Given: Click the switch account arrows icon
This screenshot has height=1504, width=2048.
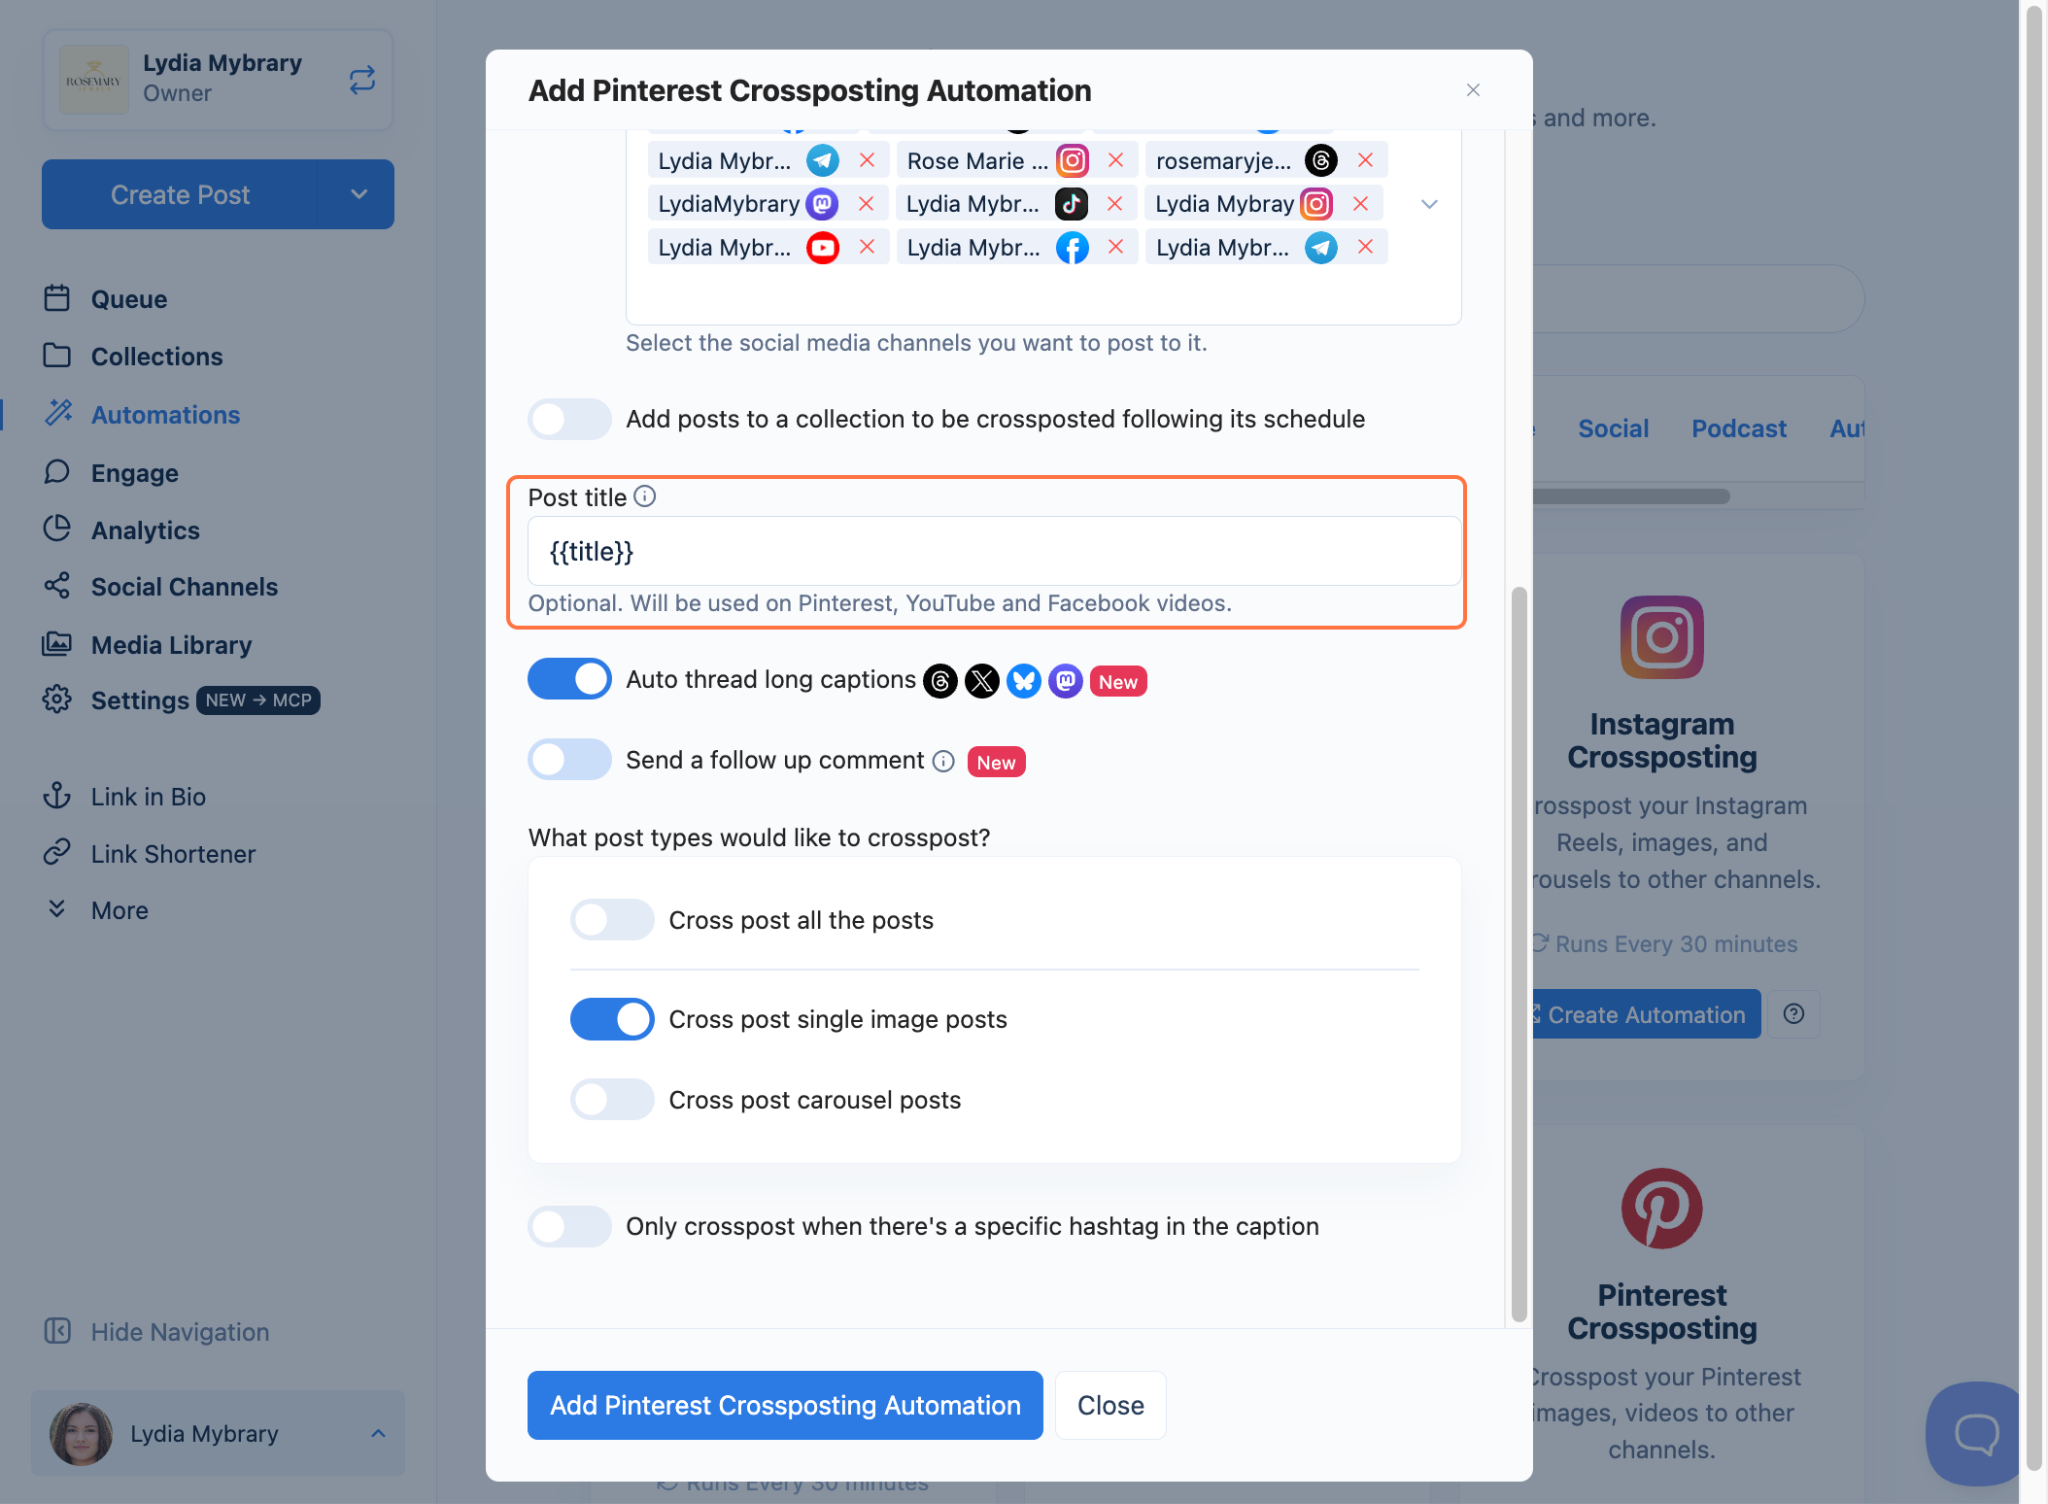Looking at the screenshot, I should pos(362,79).
